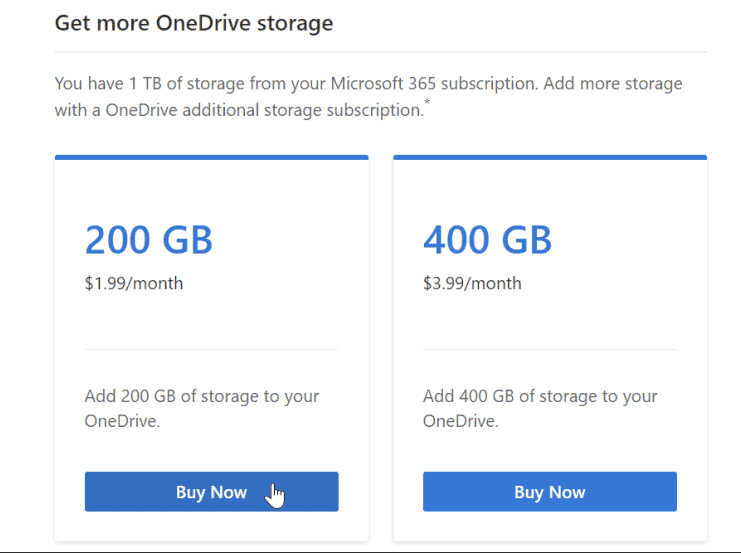This screenshot has width=741, height=553.
Task: Click the blue top bar of the 200 GB card
Action: (211, 157)
